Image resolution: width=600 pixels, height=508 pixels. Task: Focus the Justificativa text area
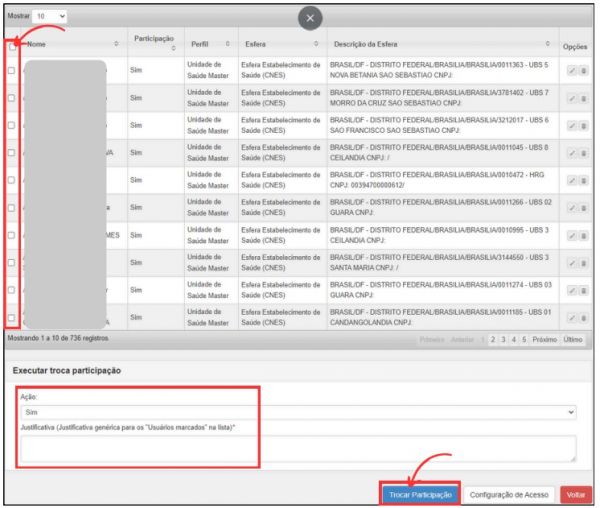(x=298, y=449)
